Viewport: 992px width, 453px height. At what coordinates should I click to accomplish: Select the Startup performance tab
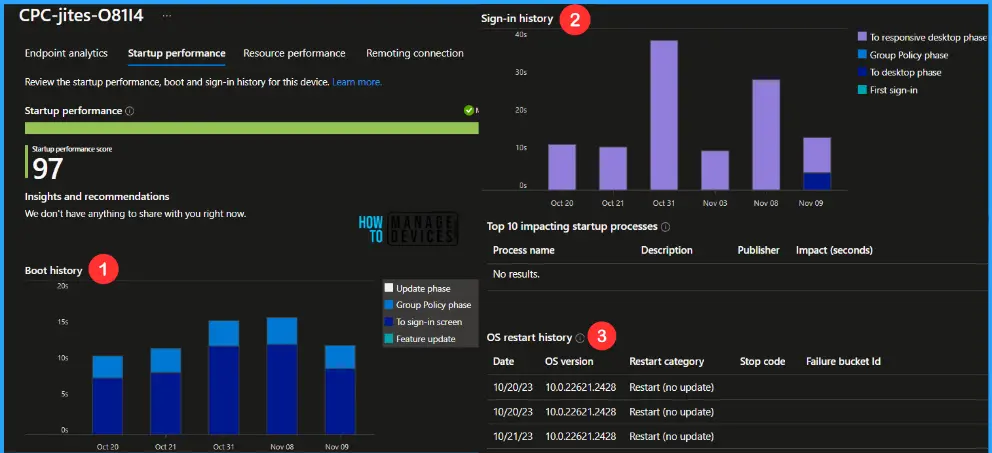177,53
